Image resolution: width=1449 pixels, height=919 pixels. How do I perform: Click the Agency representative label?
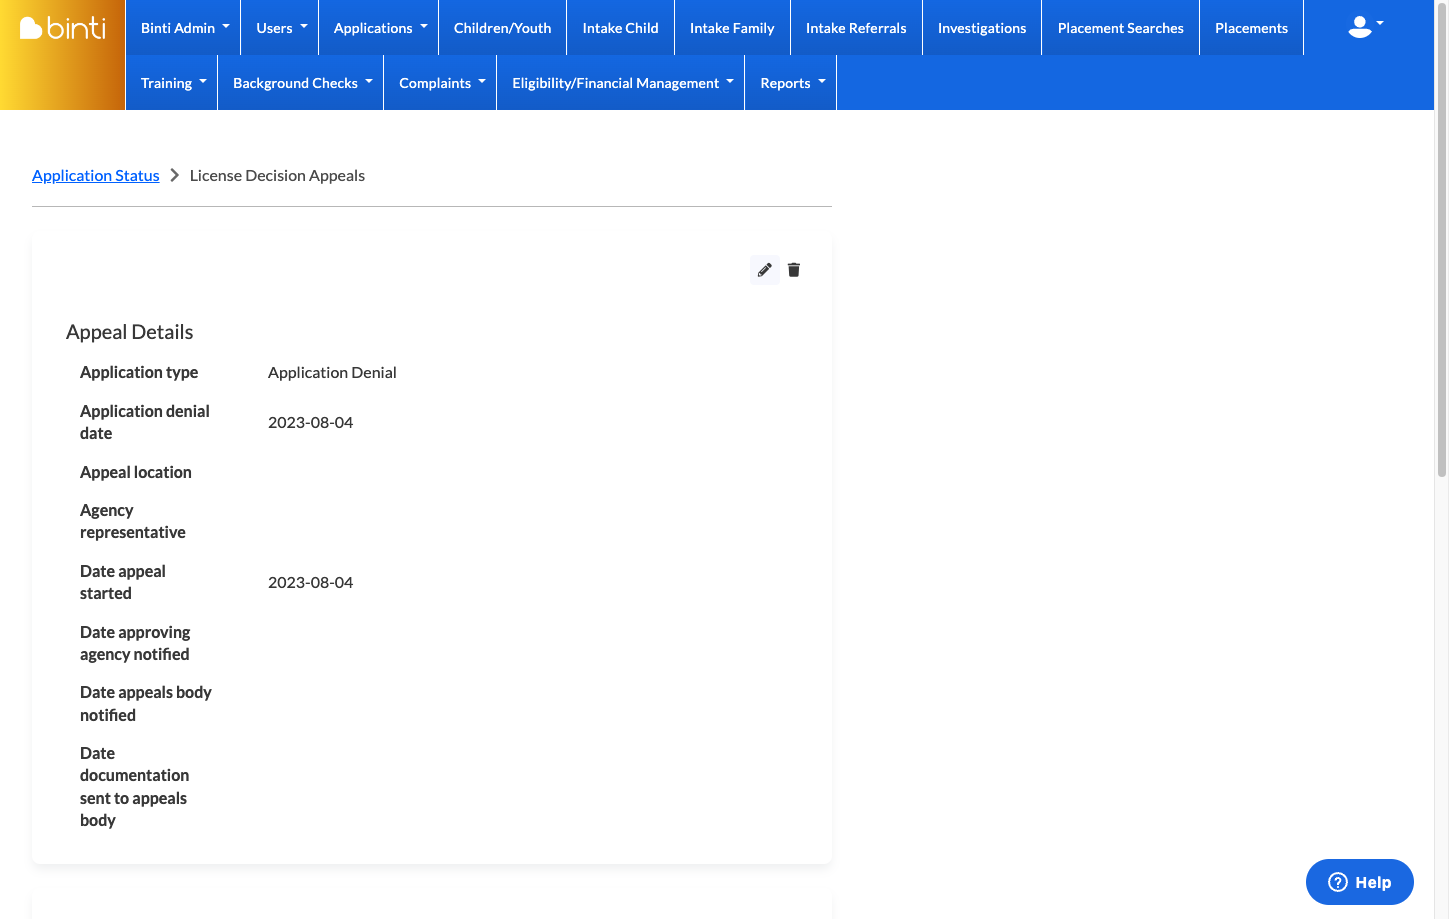pos(133,521)
